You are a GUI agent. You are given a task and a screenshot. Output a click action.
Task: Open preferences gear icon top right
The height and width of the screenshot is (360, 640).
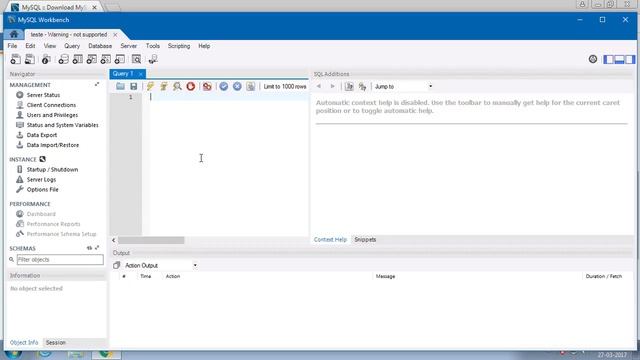(593, 59)
